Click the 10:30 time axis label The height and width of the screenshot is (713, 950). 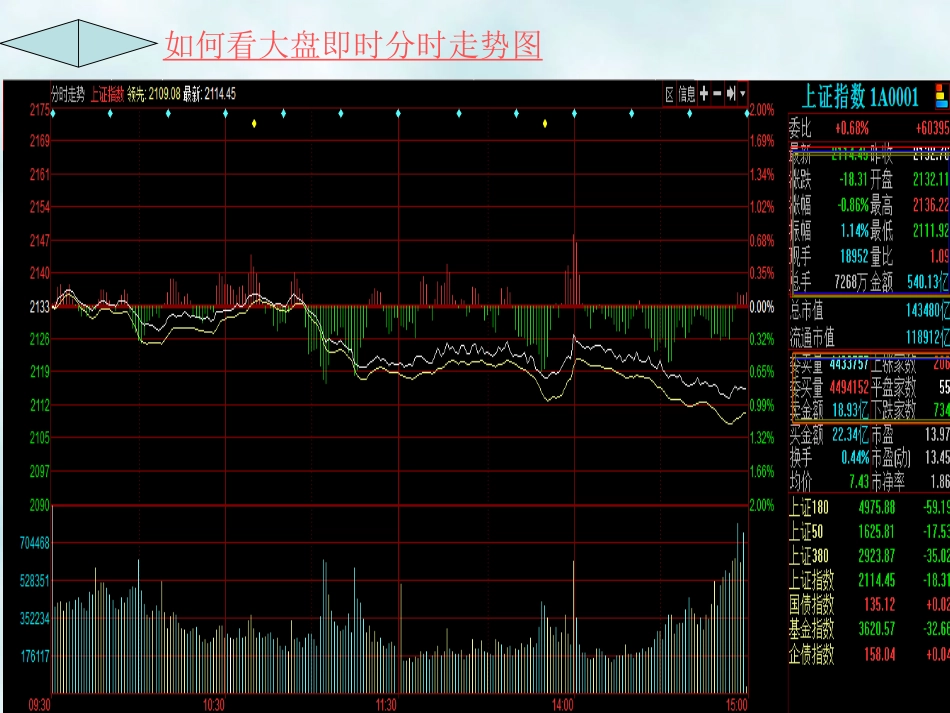213,705
